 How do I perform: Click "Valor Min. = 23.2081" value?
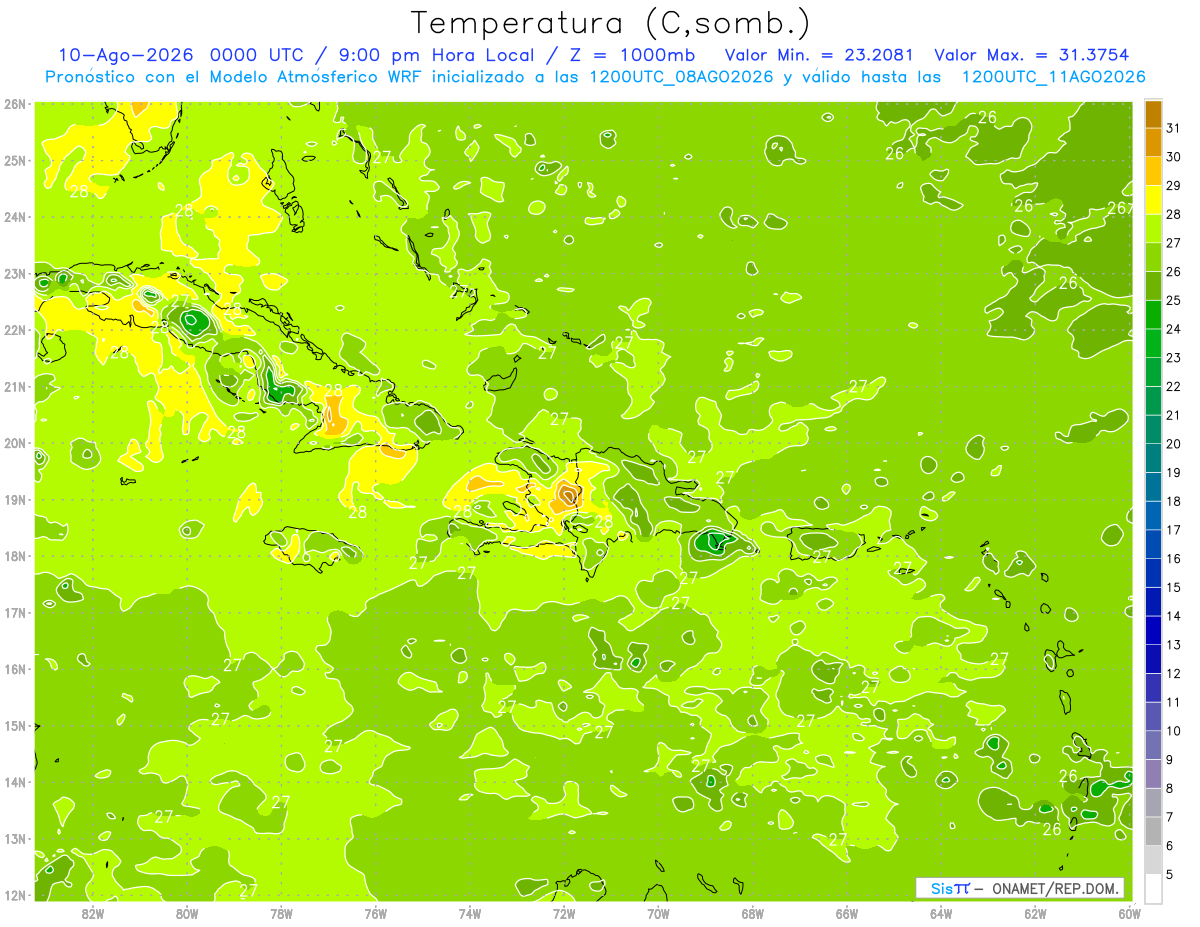819,55
